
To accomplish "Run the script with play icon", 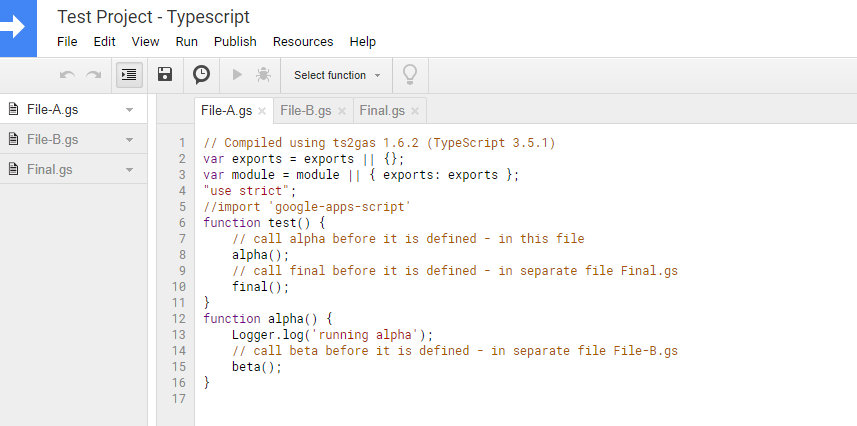I will click(237, 75).
